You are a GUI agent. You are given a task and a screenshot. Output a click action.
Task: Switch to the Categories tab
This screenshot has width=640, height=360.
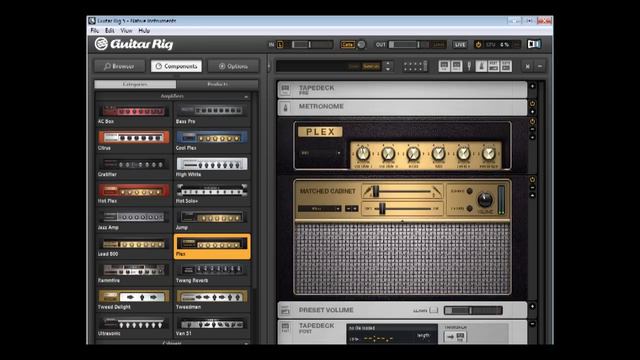pyautogui.click(x=135, y=84)
